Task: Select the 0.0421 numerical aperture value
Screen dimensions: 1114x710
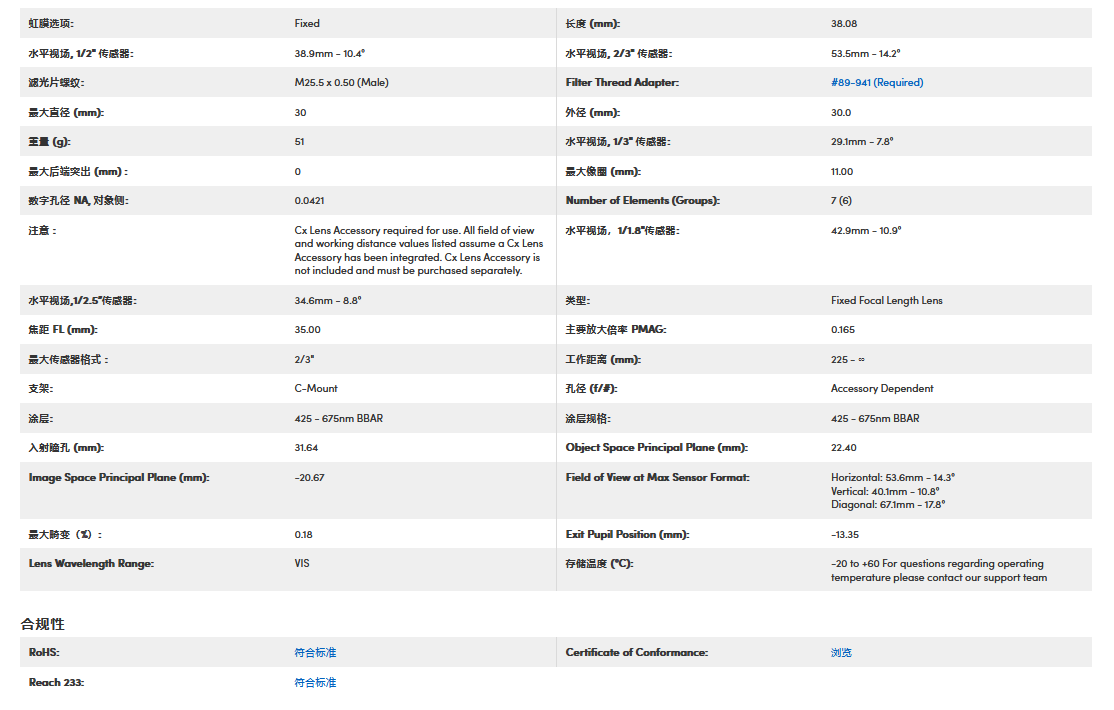Action: 310,200
